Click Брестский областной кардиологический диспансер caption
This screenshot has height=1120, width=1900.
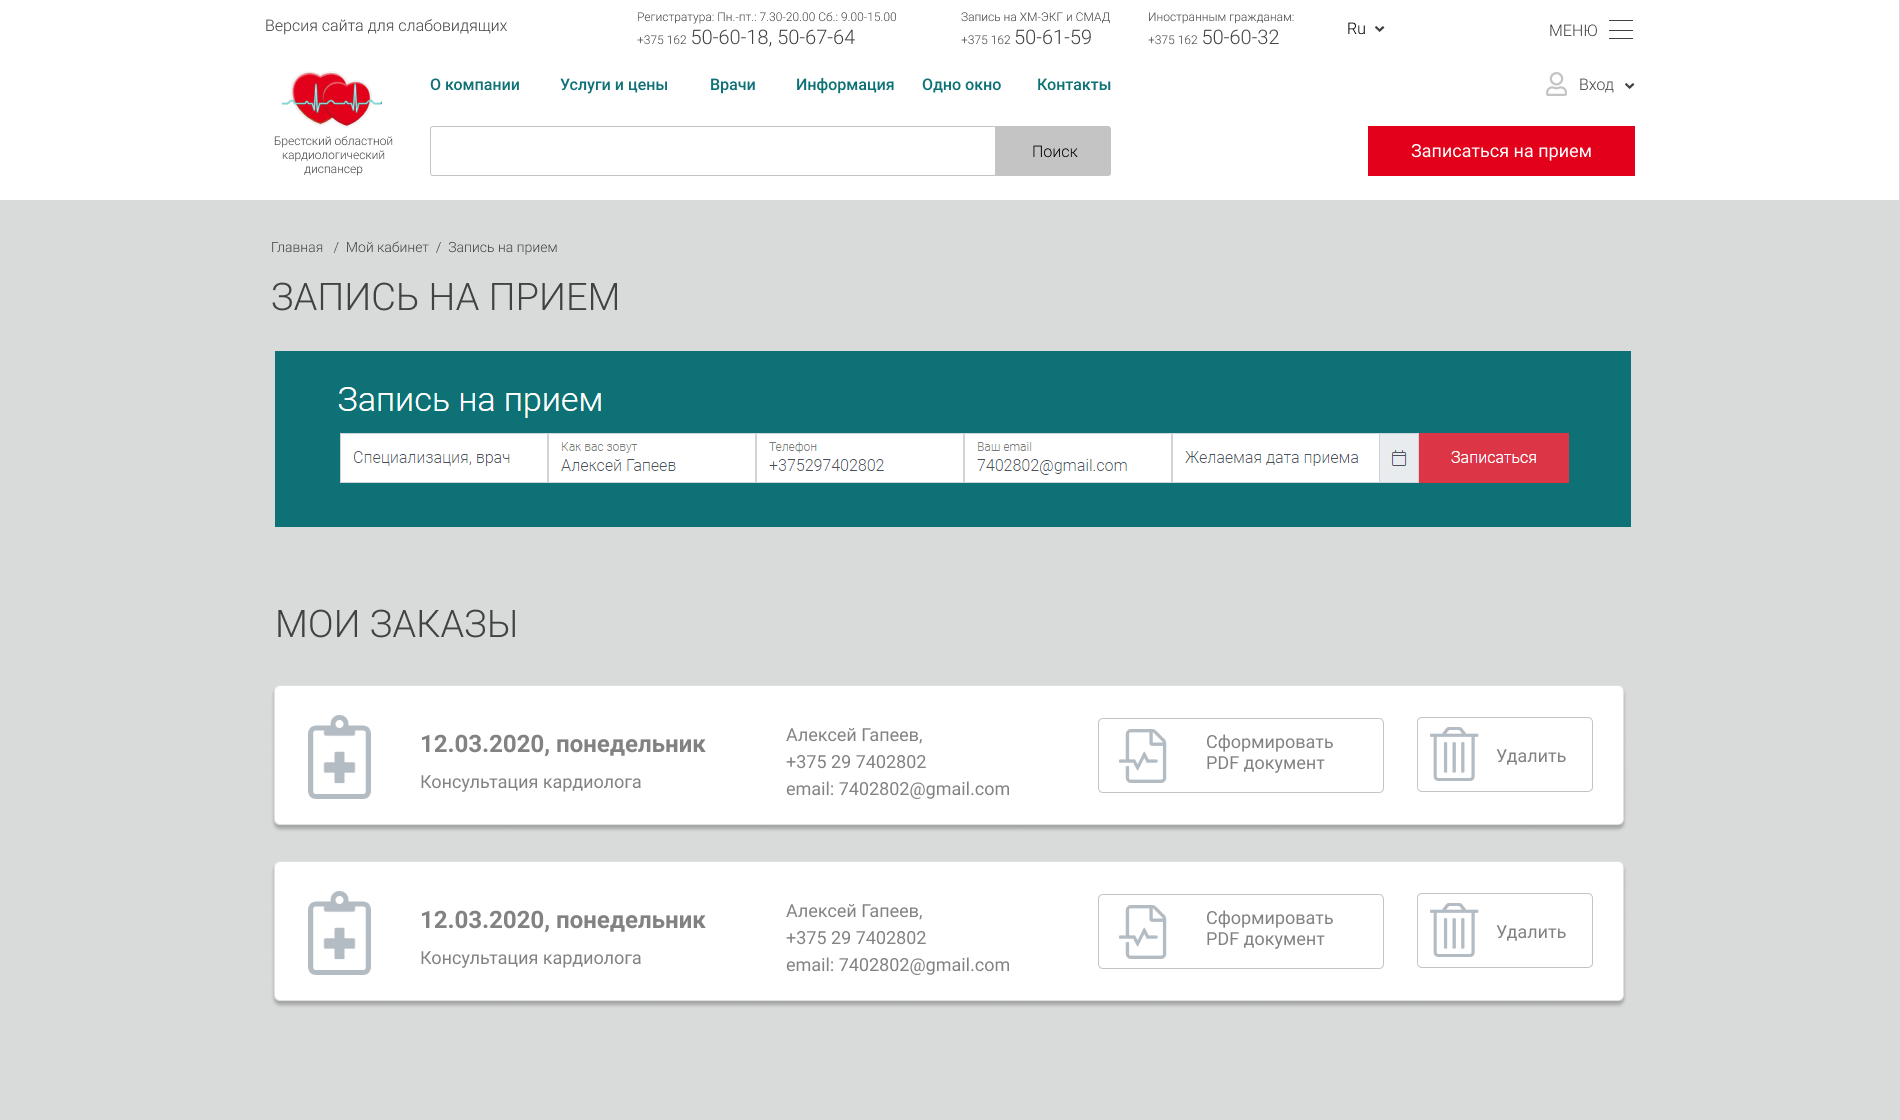point(333,155)
